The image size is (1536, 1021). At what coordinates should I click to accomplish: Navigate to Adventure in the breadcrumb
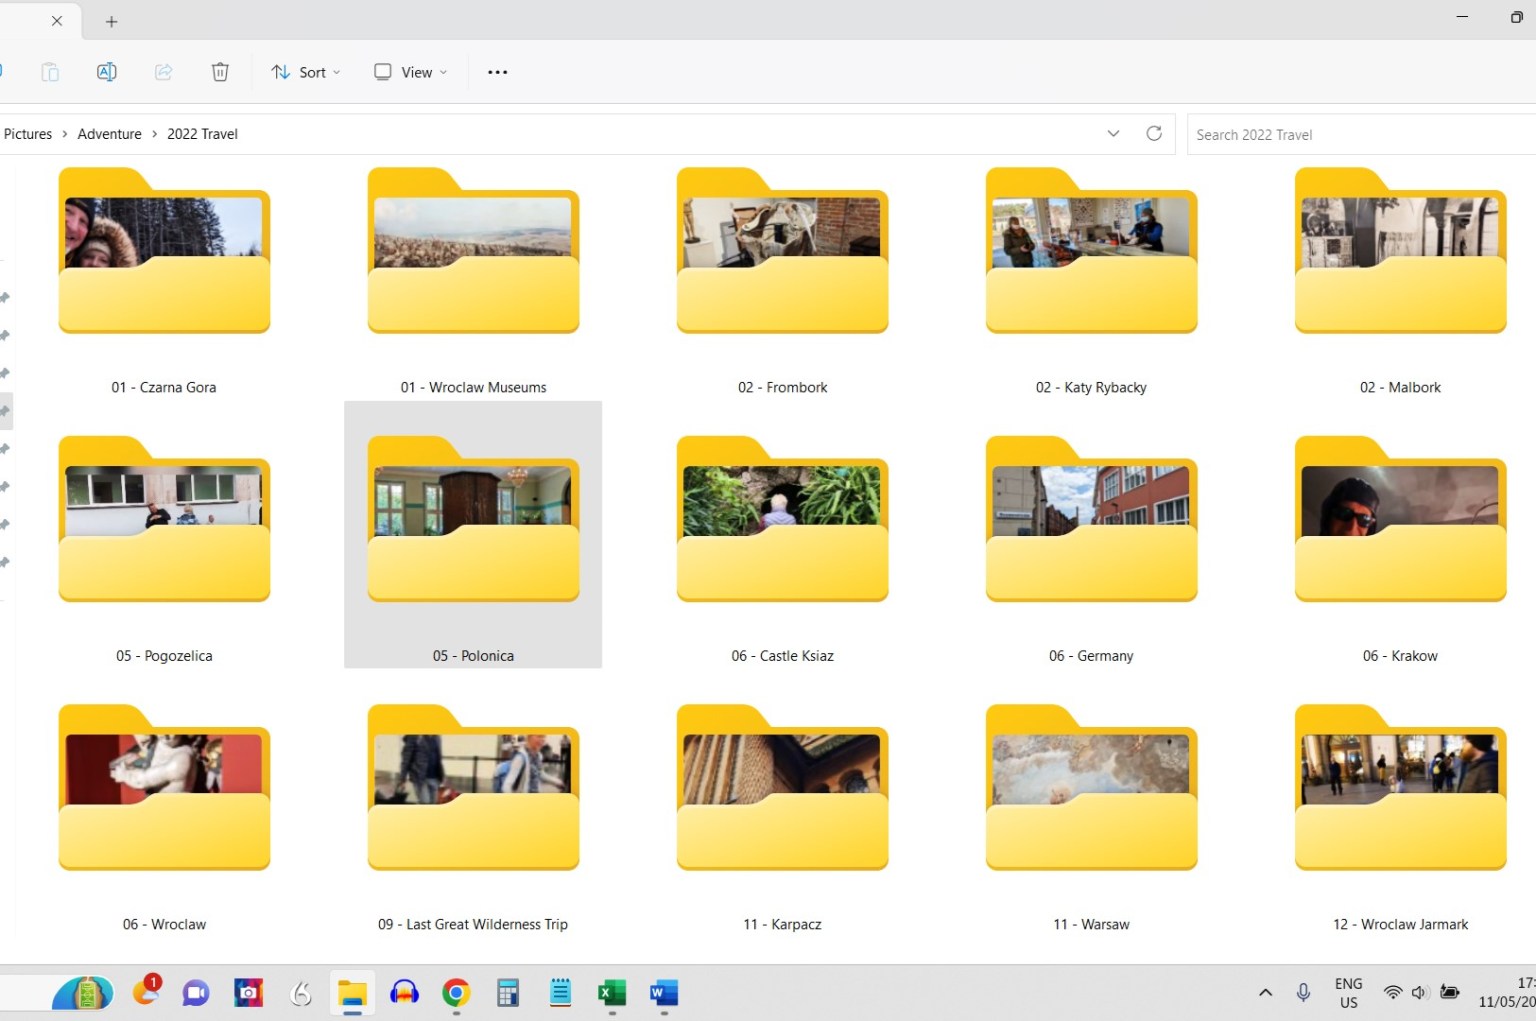[109, 134]
